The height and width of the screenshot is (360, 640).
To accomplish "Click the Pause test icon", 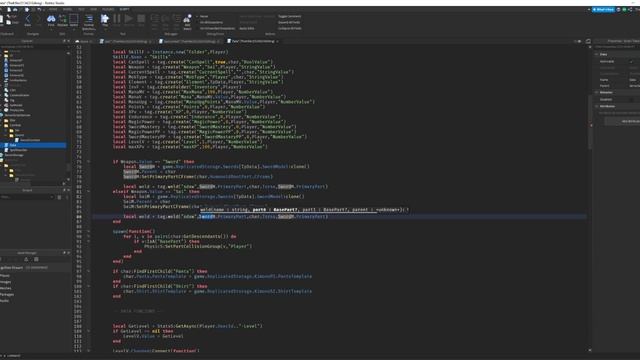I will [117, 20].
